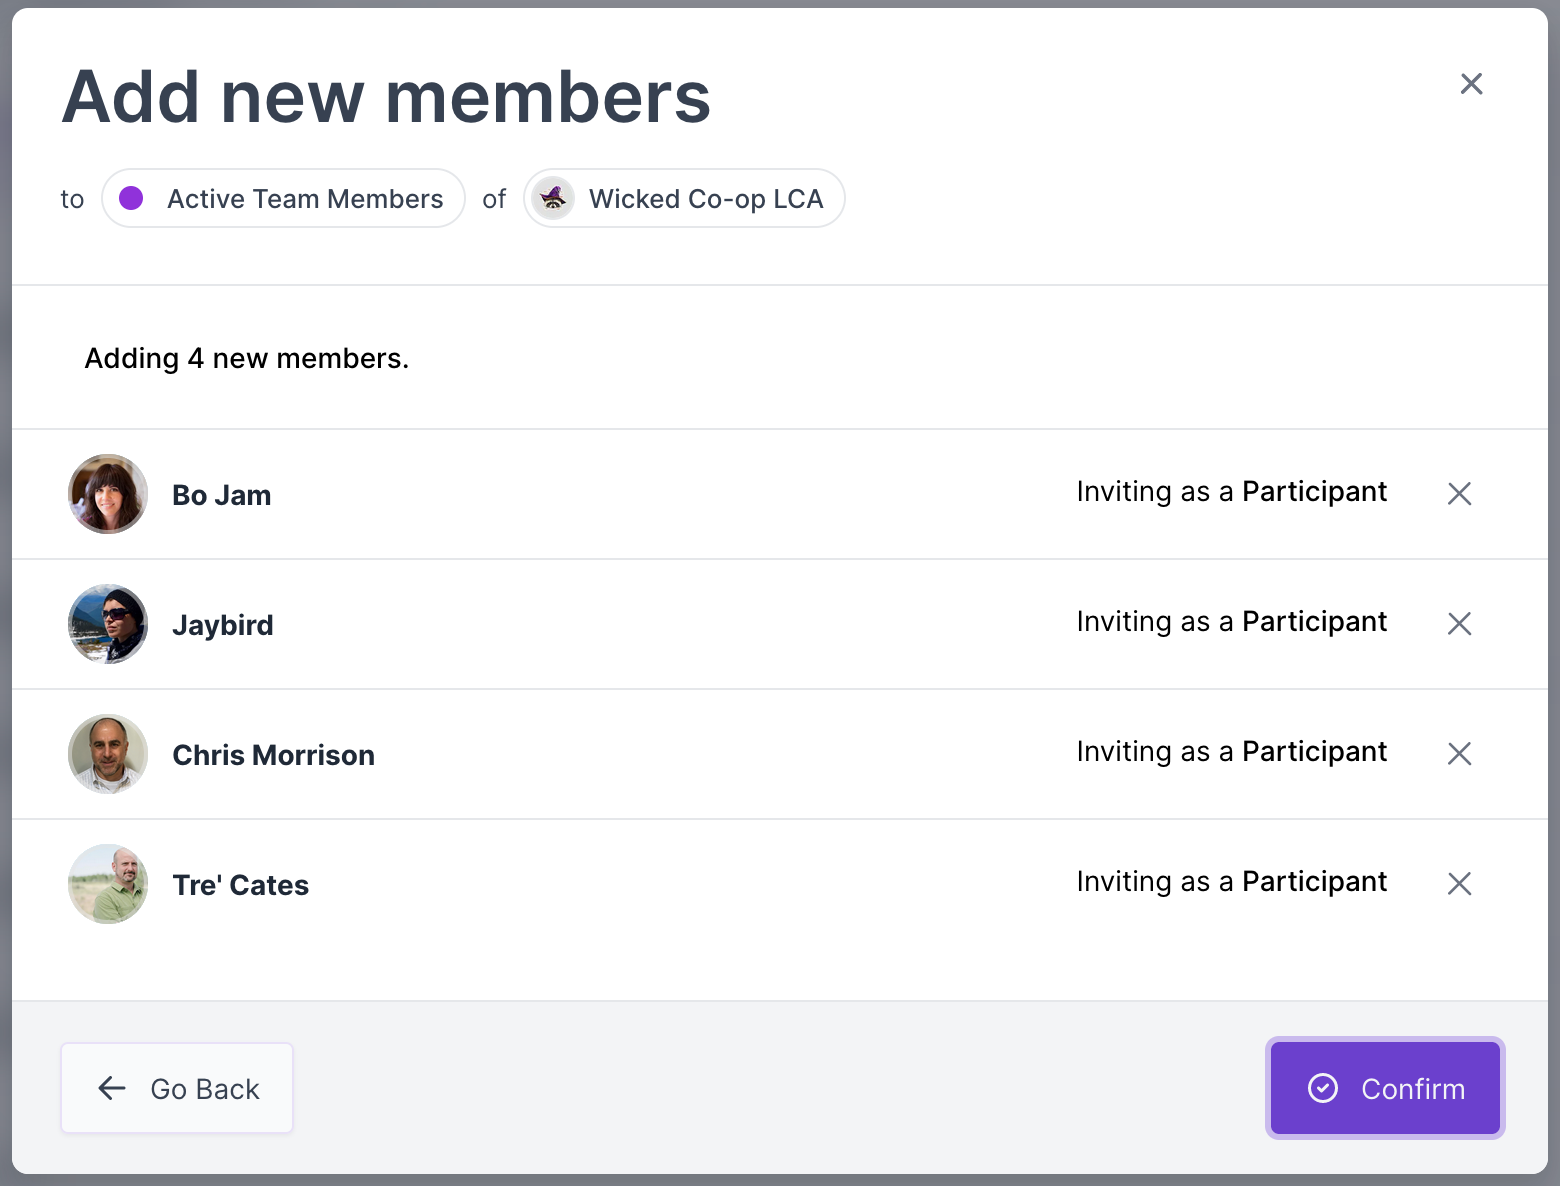This screenshot has width=1560, height=1186.
Task: Click the Wicked Co-op LCA logo icon
Action: 553,198
